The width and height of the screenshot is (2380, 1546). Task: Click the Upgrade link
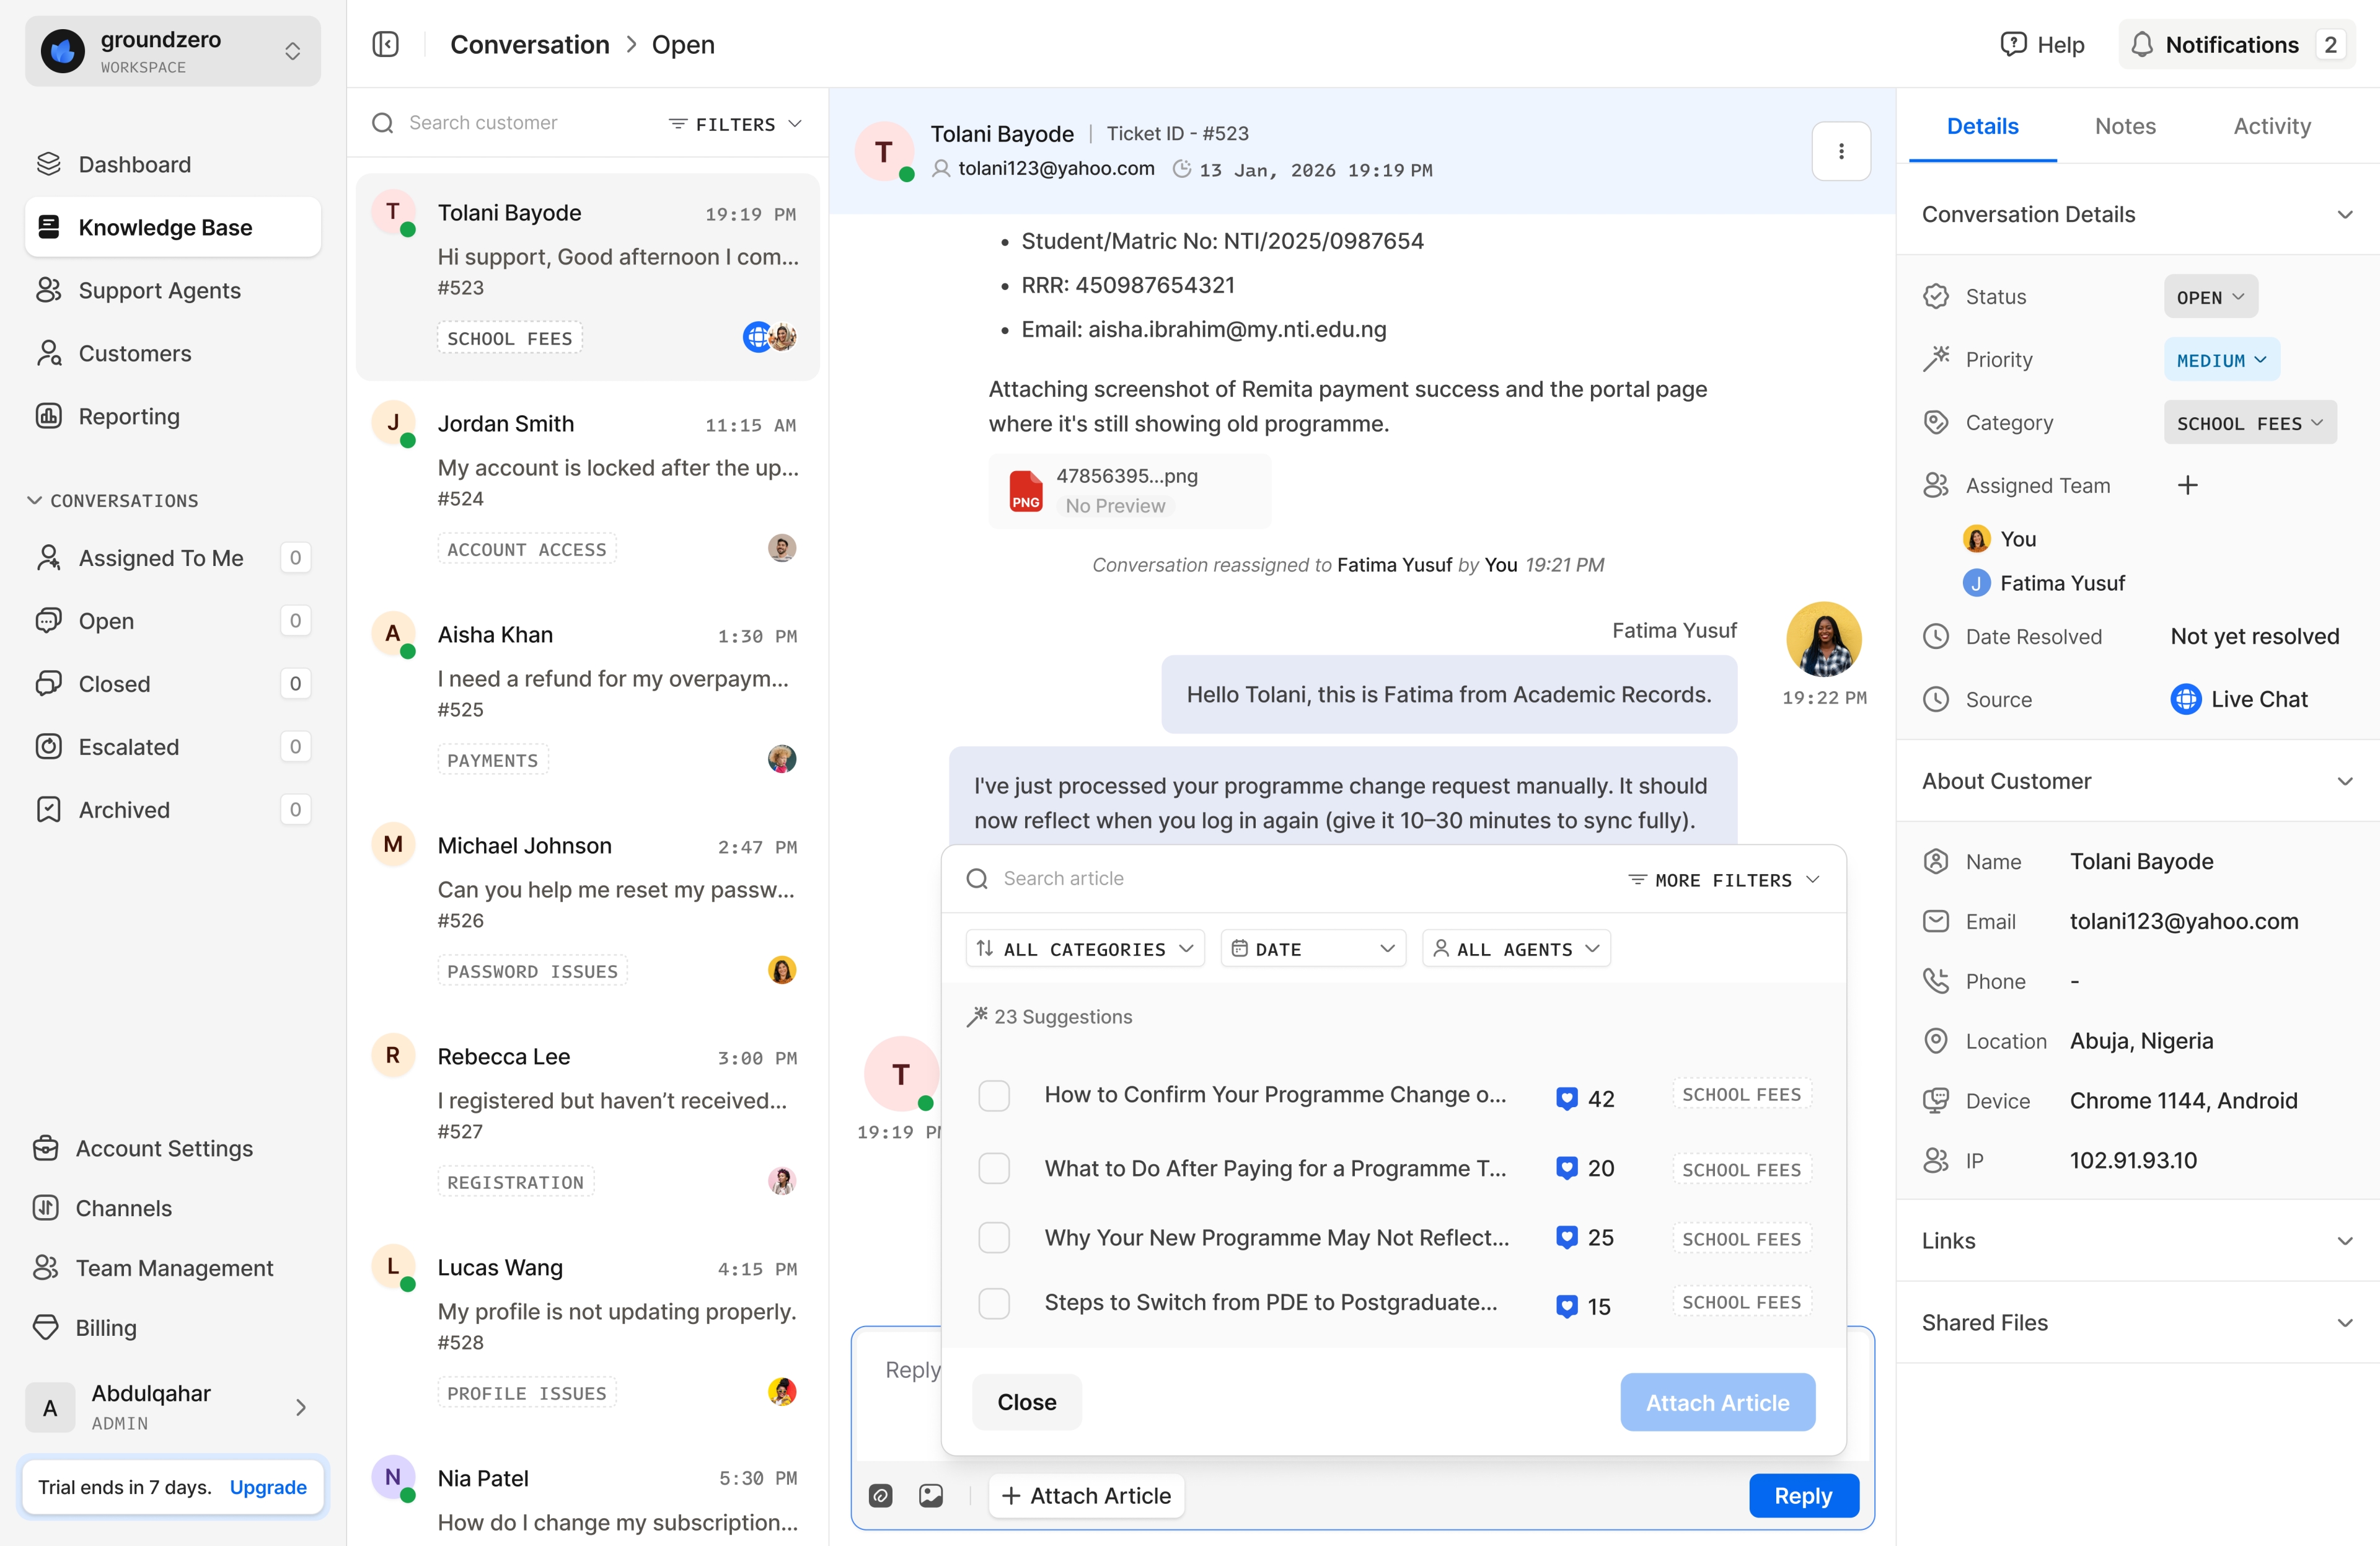[267, 1487]
